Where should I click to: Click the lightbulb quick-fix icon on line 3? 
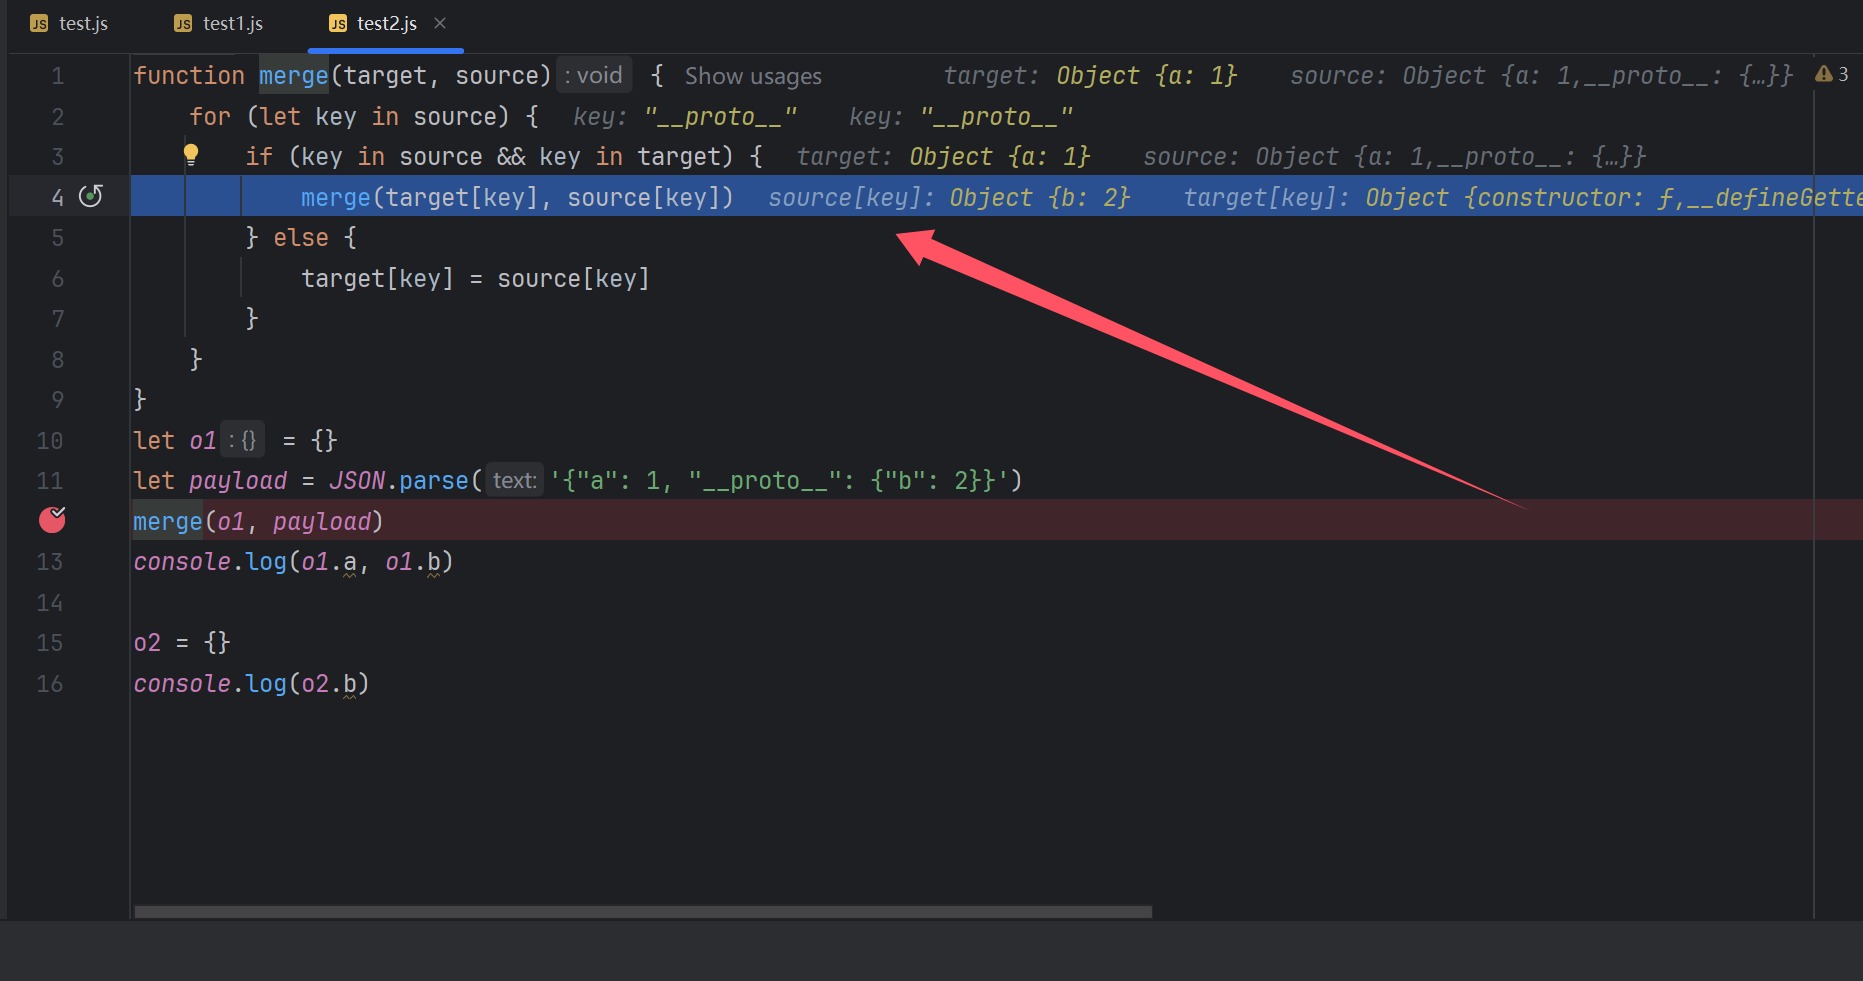click(x=190, y=154)
